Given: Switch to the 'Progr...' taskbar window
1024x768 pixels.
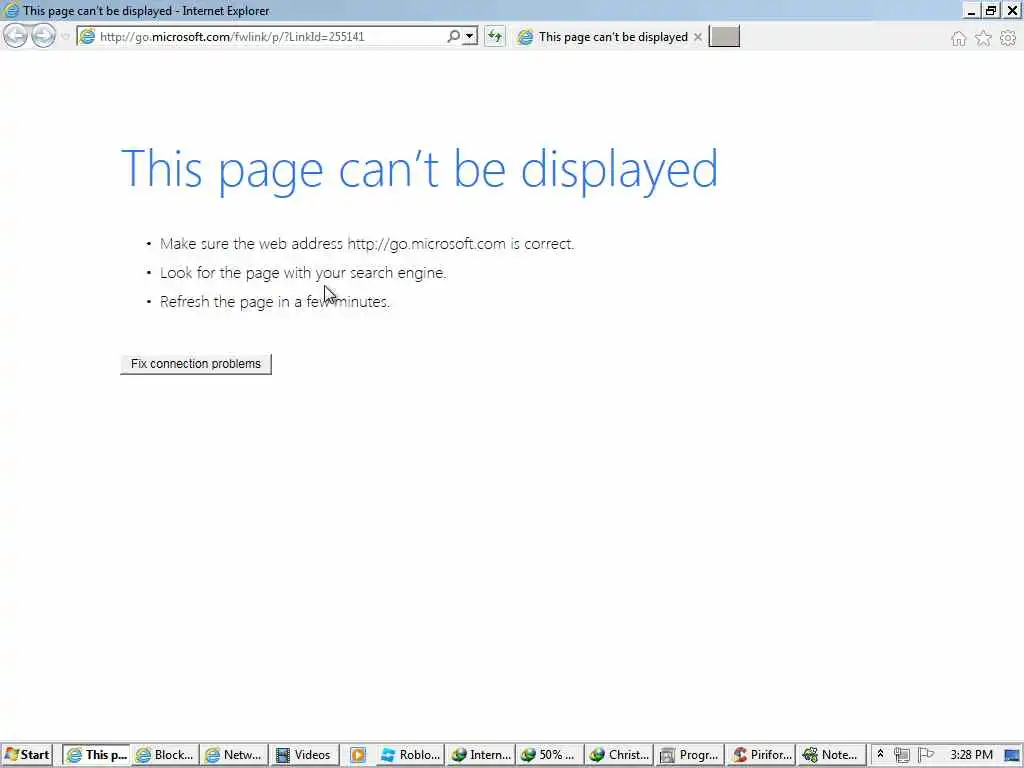Looking at the screenshot, I should point(690,755).
